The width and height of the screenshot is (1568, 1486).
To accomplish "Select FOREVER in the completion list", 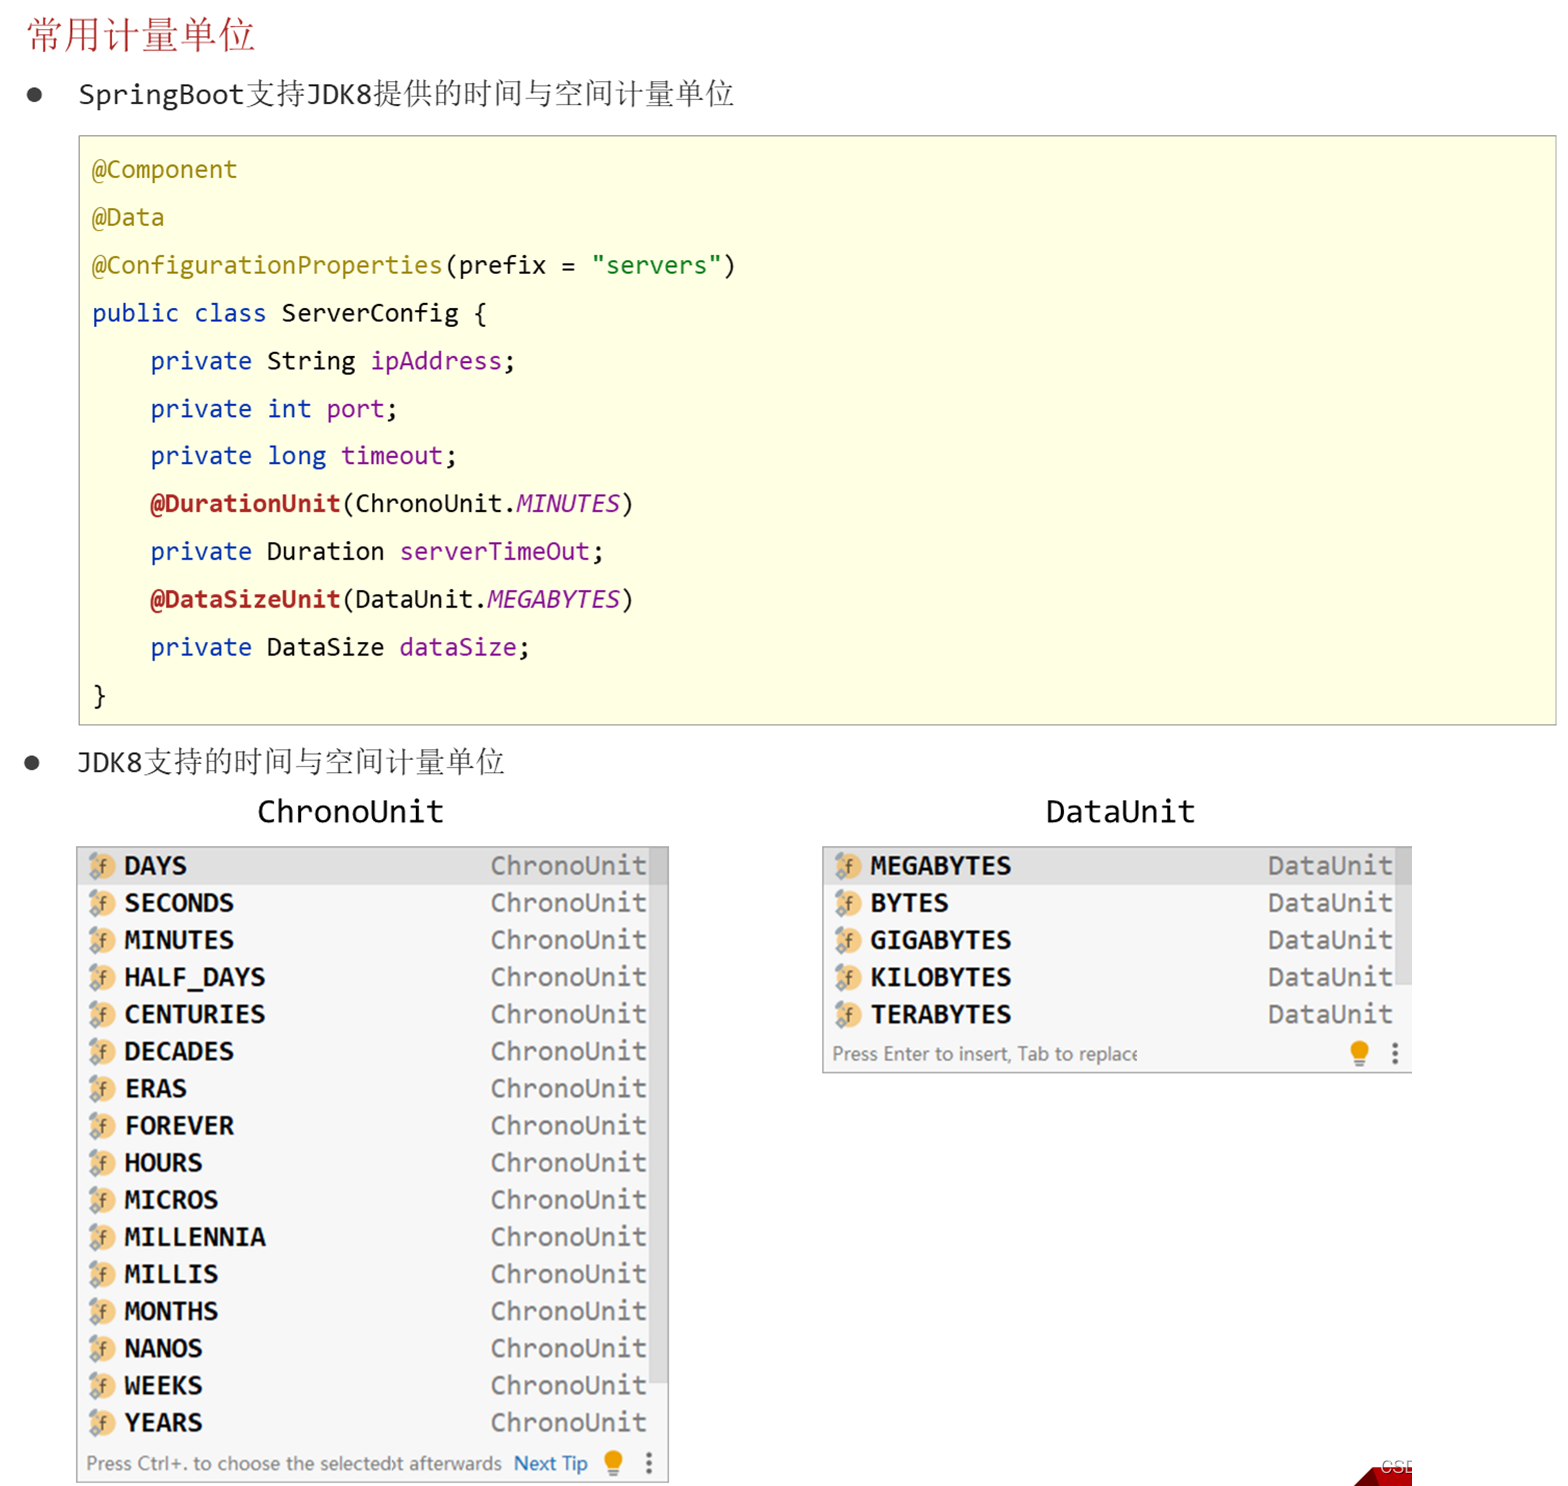I will [x=364, y=1125].
